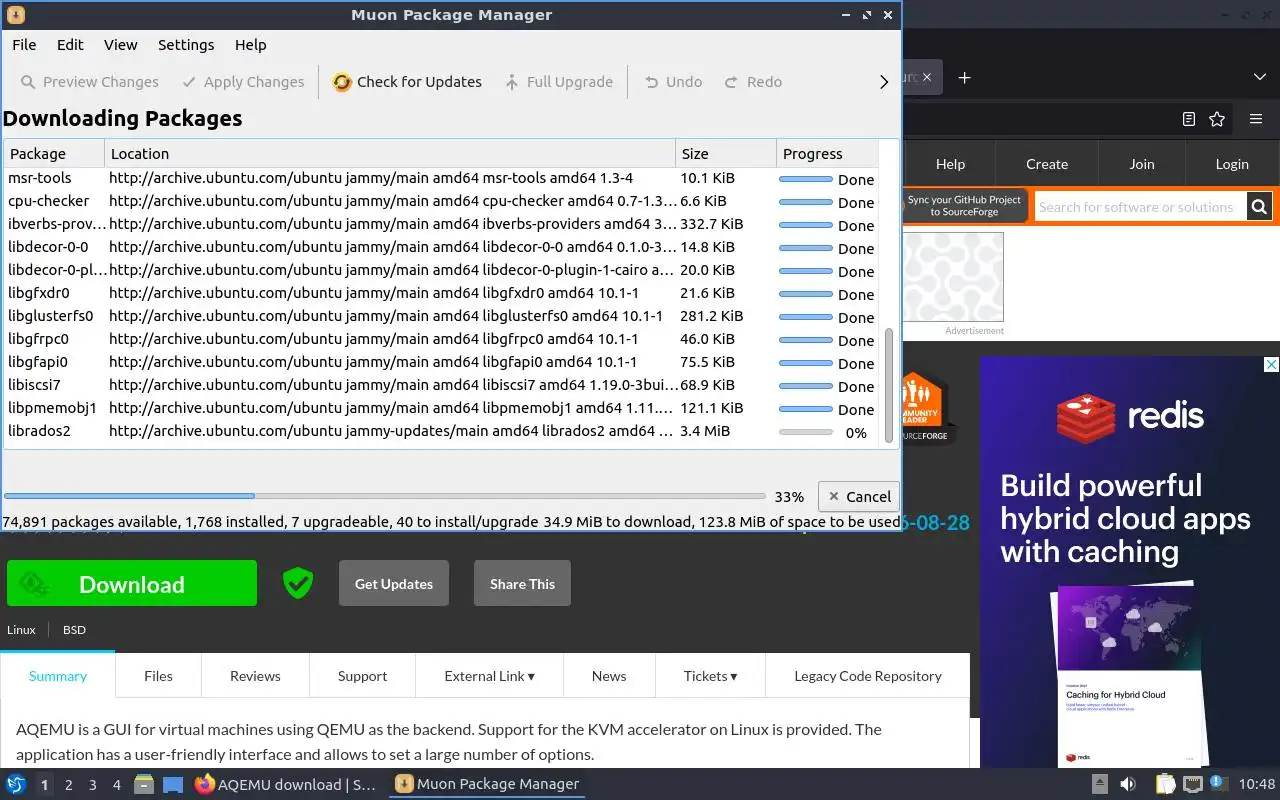Open the Summary tab on SourceForge page
1280x800 pixels.
coord(58,676)
